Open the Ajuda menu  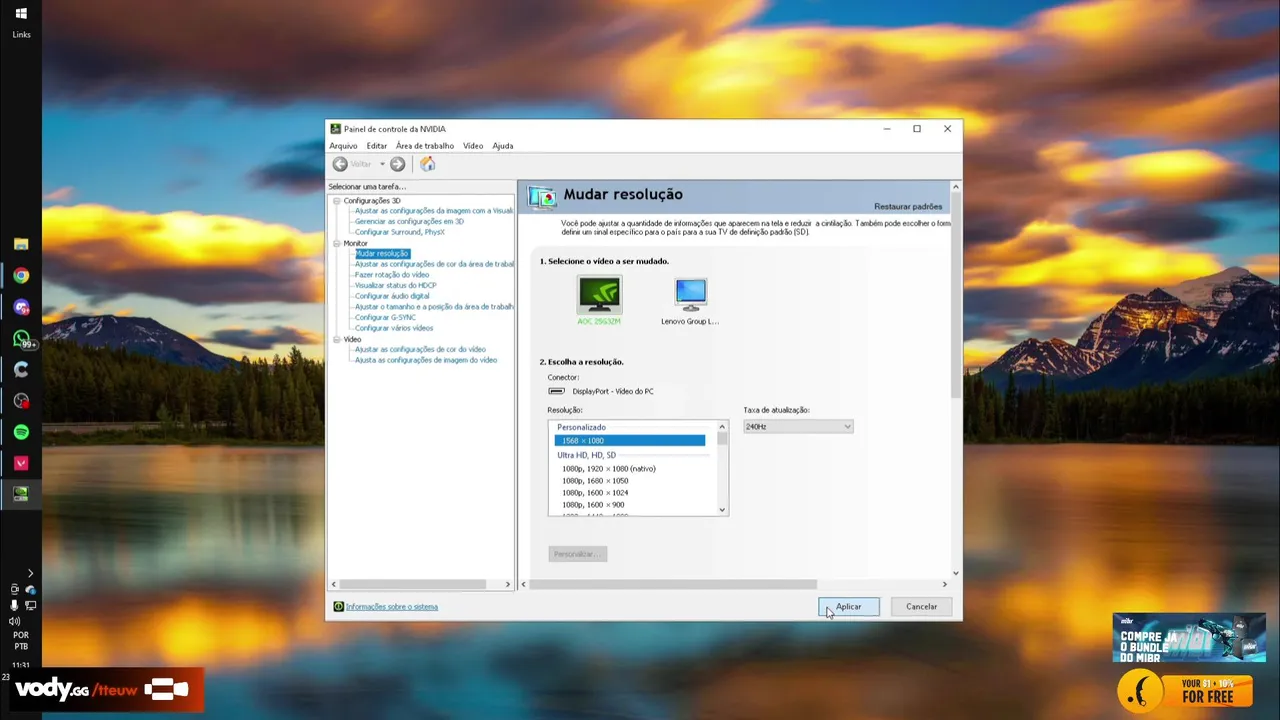(503, 146)
